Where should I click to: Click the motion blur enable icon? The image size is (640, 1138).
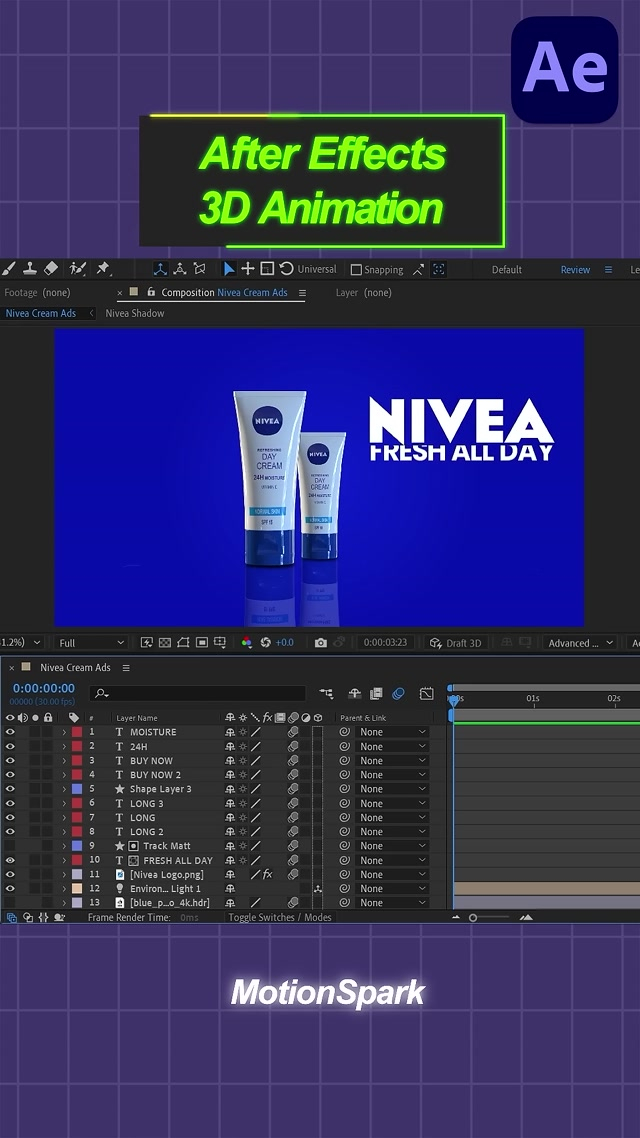398,693
